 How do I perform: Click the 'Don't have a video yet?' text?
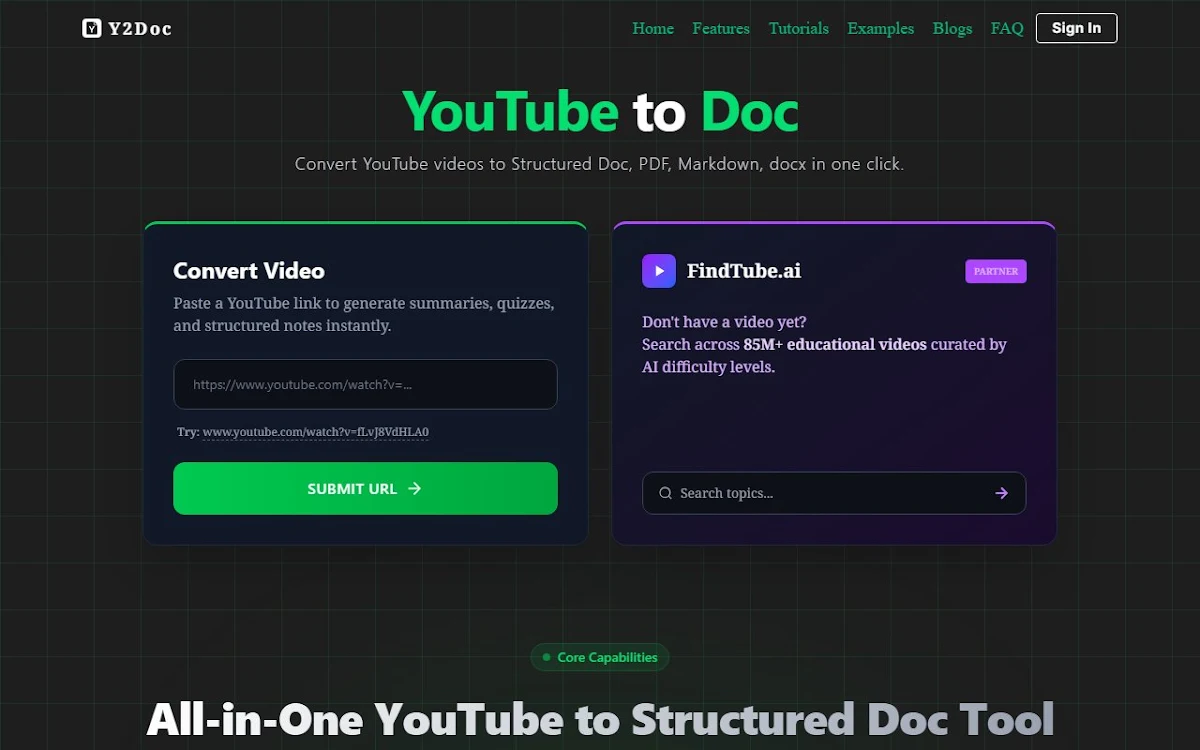pyautogui.click(x=724, y=322)
